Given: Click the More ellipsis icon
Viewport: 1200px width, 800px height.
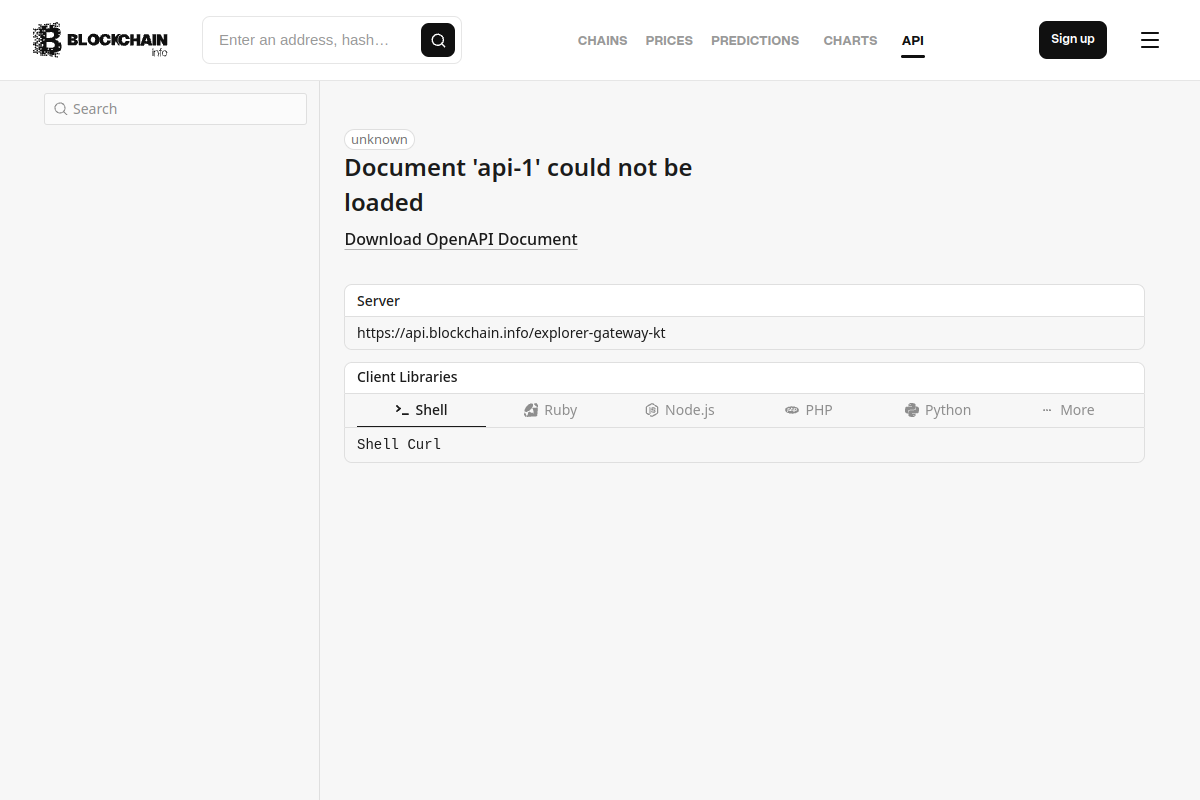Looking at the screenshot, I should (1047, 410).
